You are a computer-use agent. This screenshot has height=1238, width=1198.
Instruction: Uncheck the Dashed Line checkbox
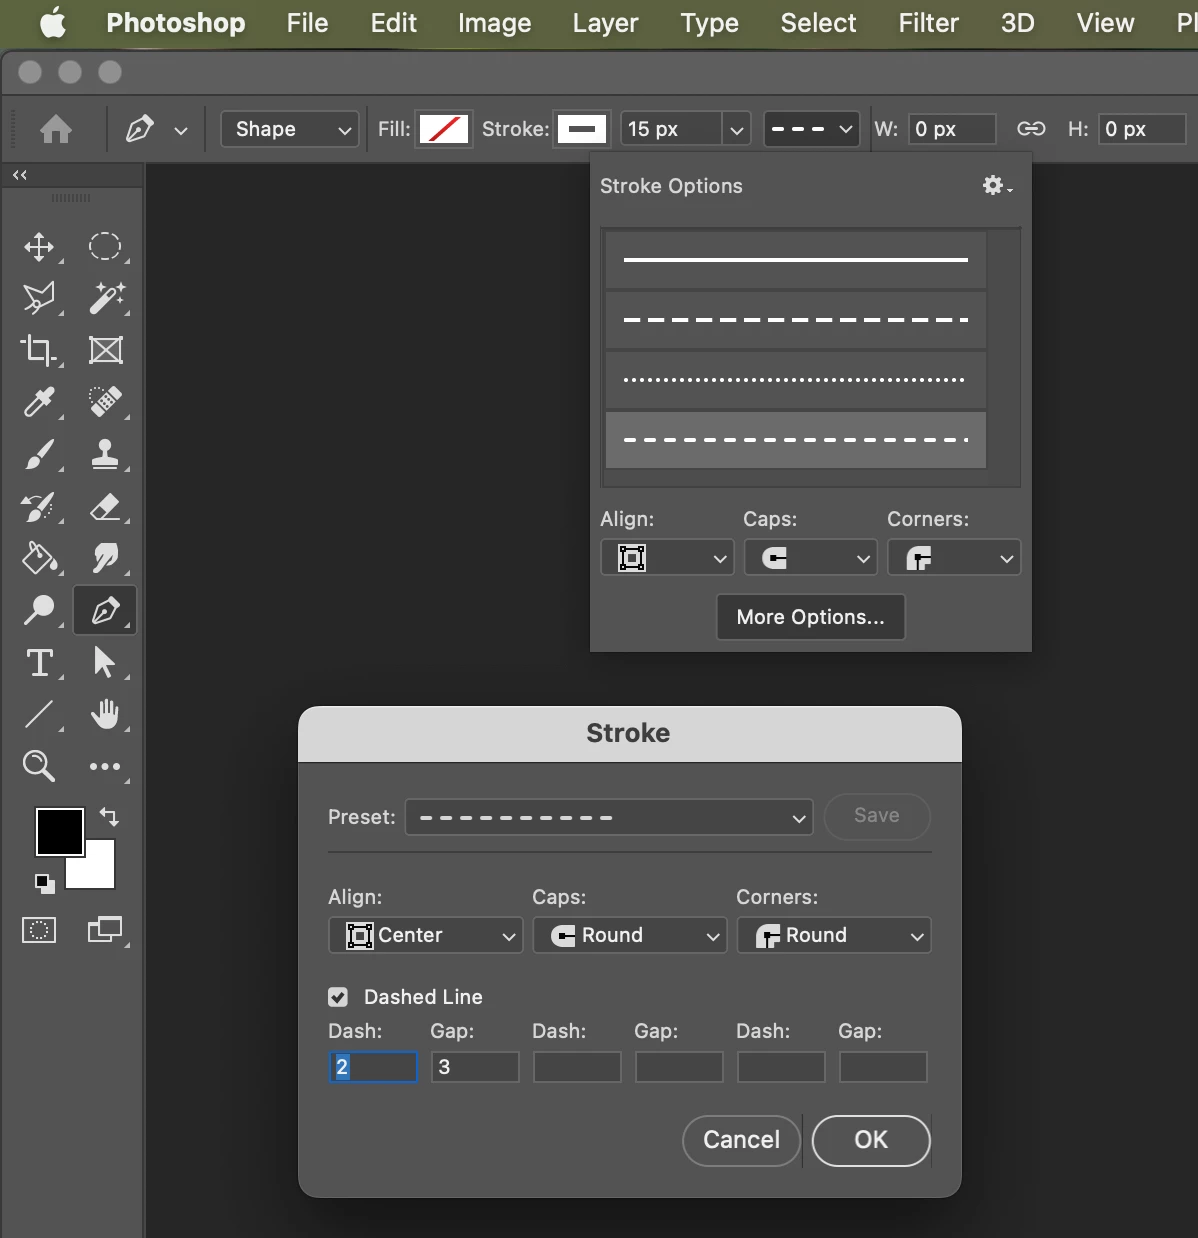click(338, 997)
